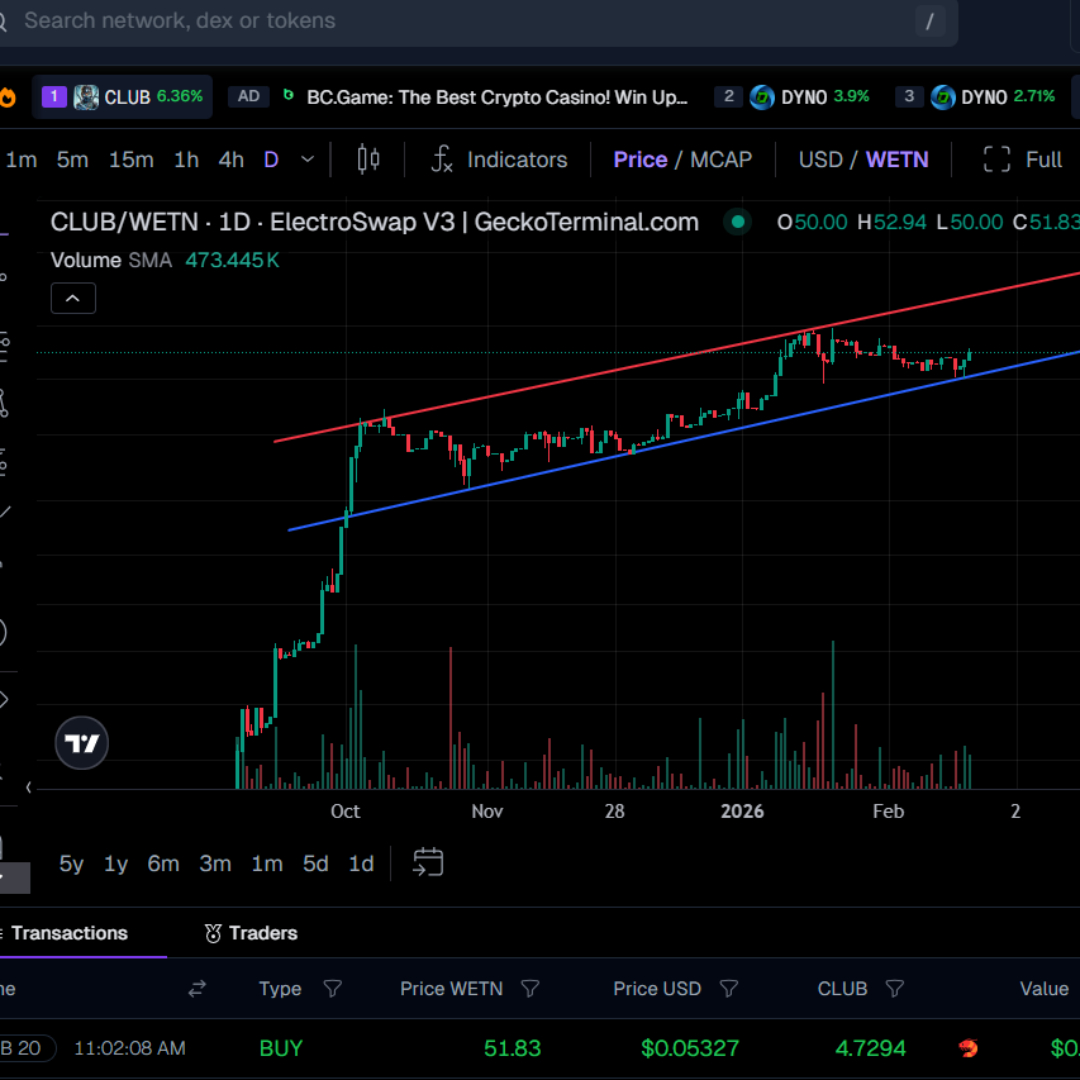Switch to the Traders tab
Image resolution: width=1080 pixels, height=1080 pixels.
point(250,933)
